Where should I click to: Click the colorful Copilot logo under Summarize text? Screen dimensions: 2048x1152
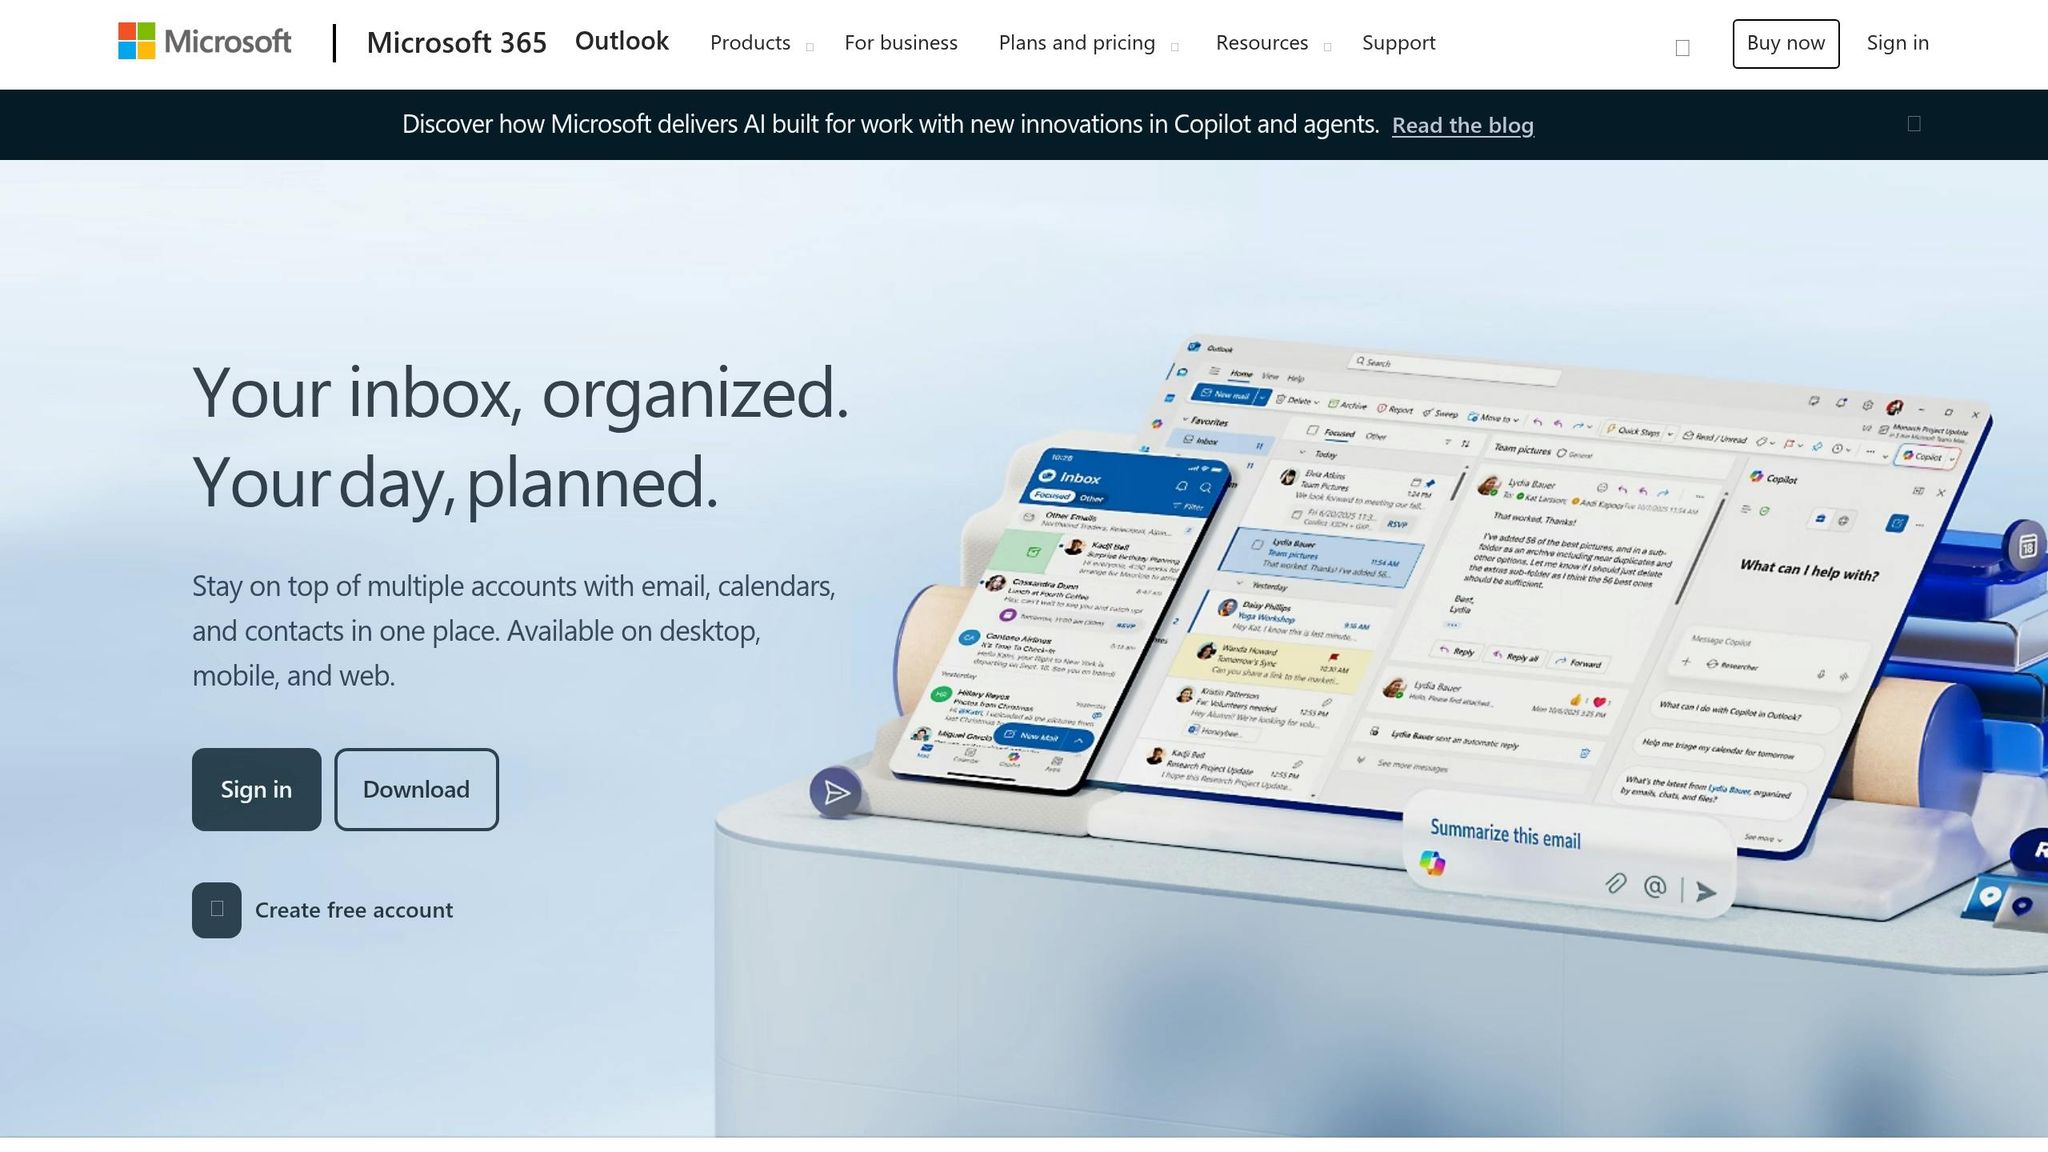(x=1432, y=862)
